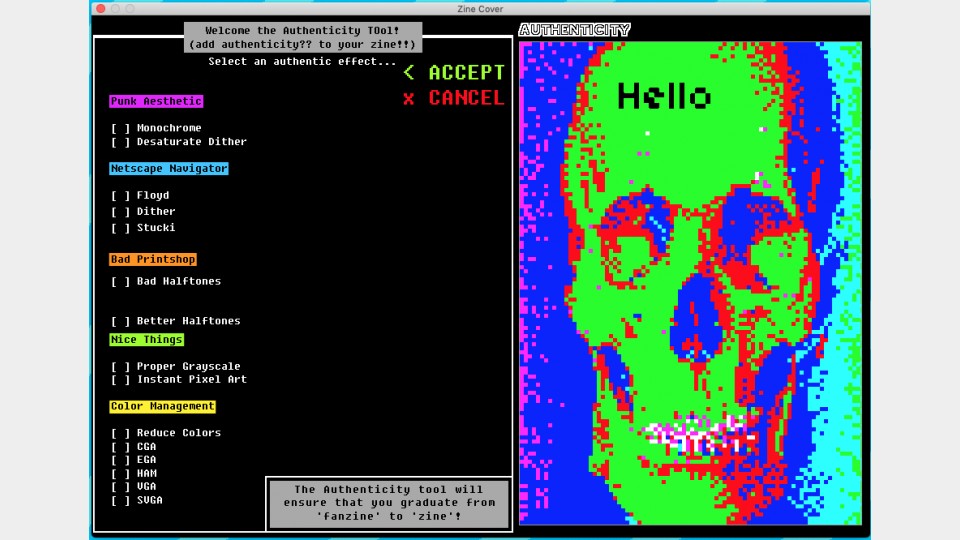Check the VGA option
Viewport: 960px width, 540px height.
click(x=121, y=487)
